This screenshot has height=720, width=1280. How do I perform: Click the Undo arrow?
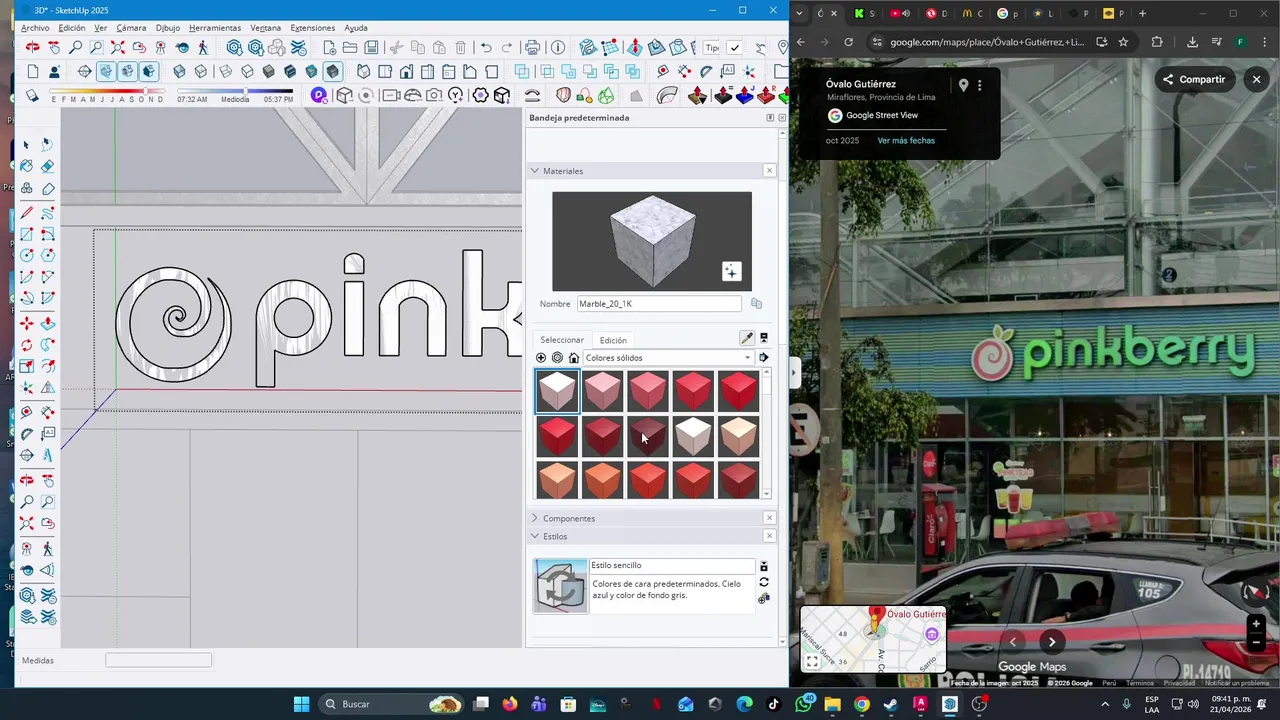pos(486,47)
